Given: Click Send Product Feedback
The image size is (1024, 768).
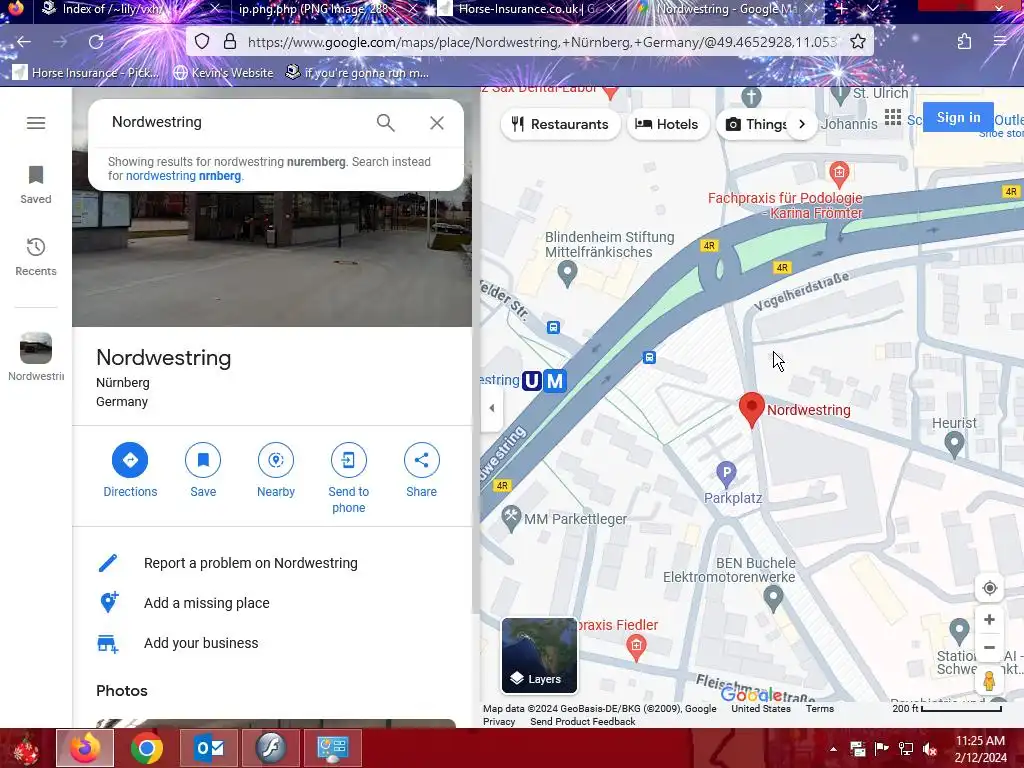Looking at the screenshot, I should tap(583, 722).
